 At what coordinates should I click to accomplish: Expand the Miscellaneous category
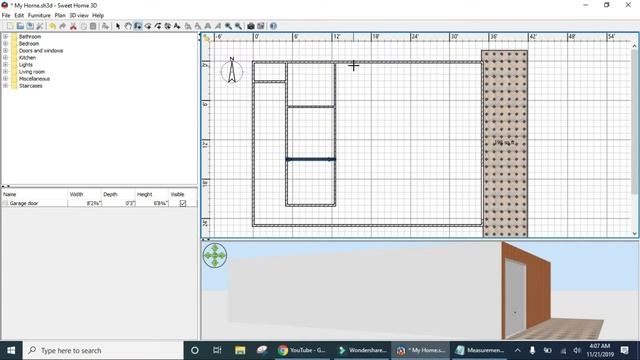coord(5,79)
